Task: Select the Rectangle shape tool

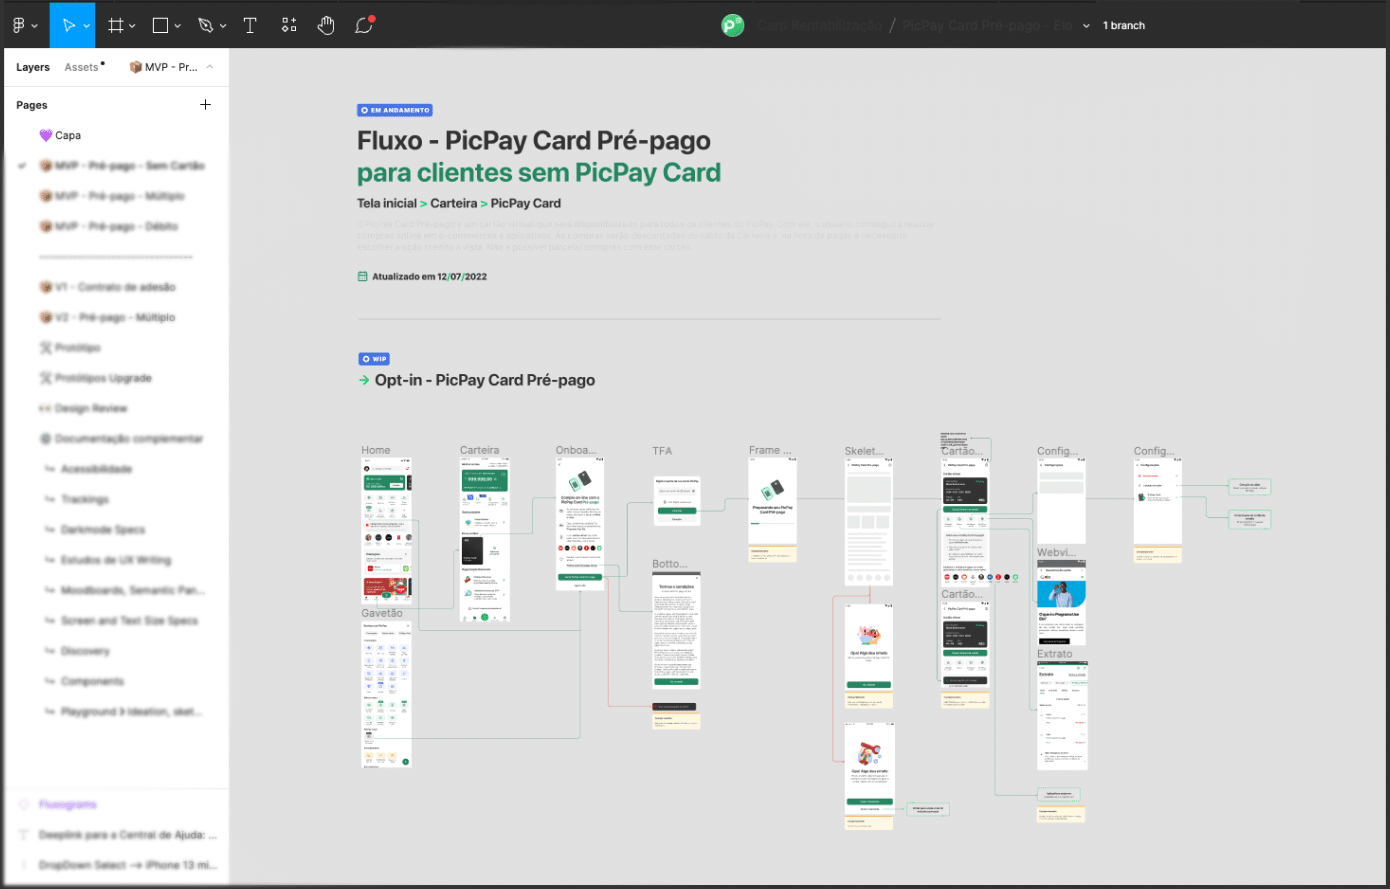Action: pyautogui.click(x=160, y=25)
